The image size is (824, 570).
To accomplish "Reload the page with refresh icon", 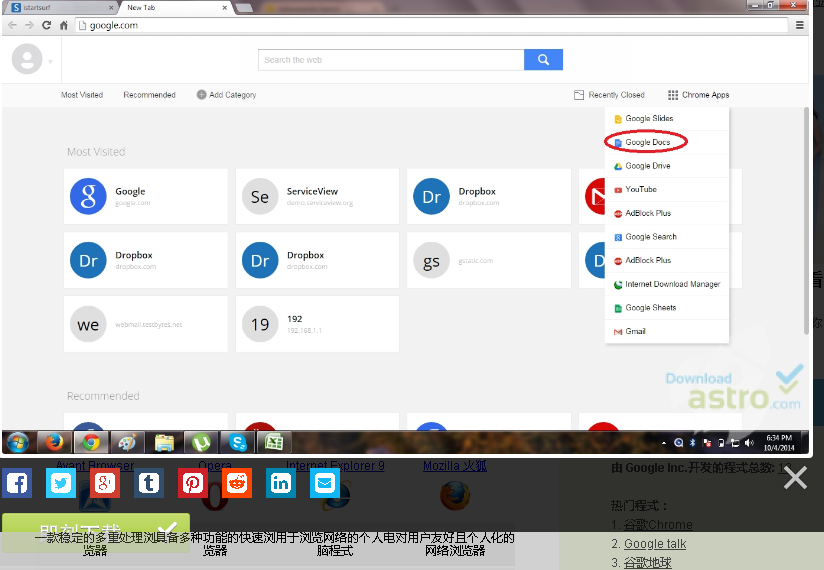I will click(x=46, y=25).
